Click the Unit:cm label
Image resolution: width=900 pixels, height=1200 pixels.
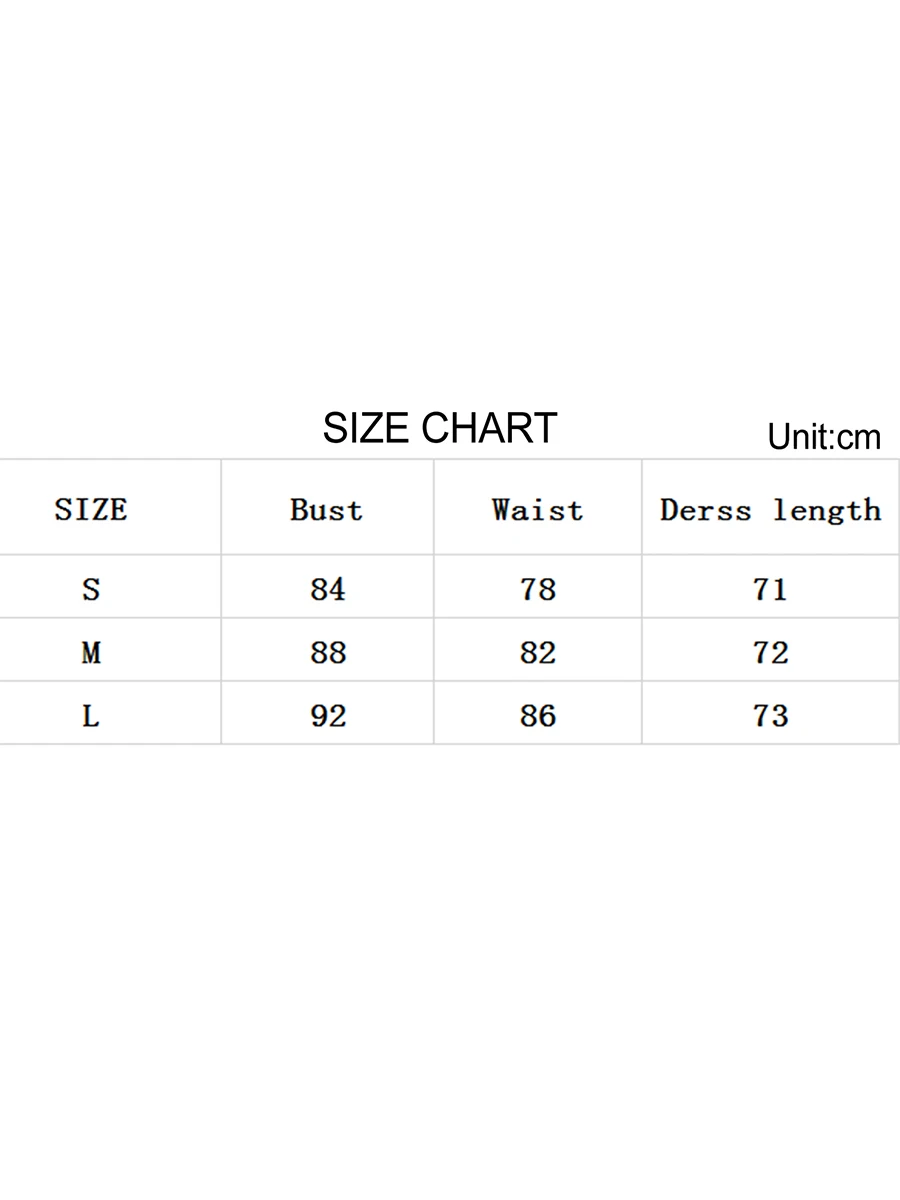pos(824,437)
